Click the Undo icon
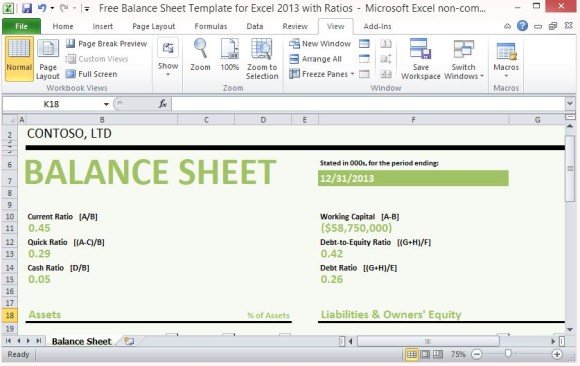 click(42, 8)
